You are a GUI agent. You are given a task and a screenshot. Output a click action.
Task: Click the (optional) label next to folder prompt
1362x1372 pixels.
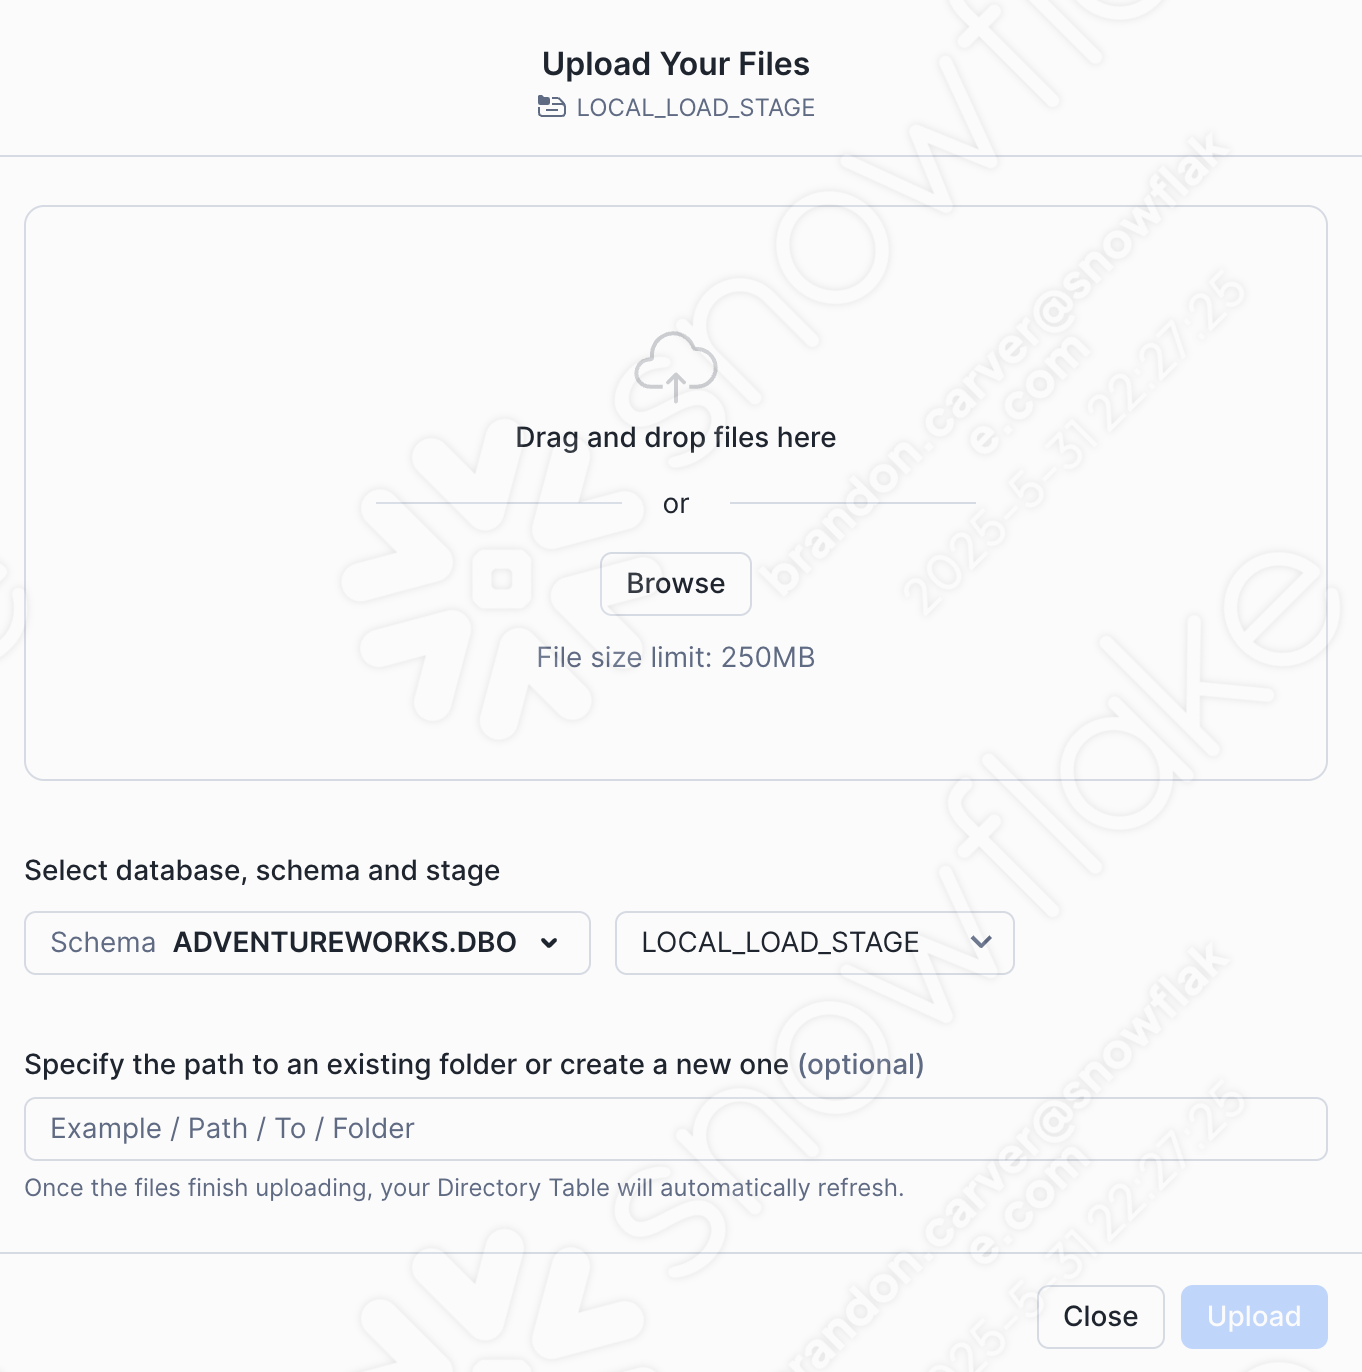coord(860,1064)
